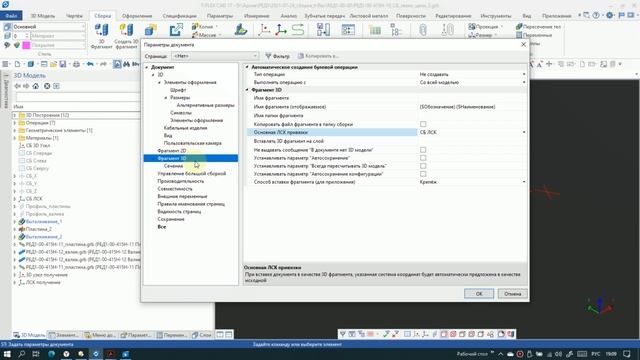Open the Основной style dropdown in ribbon
The height and width of the screenshot is (360, 640).
click(x=49, y=27)
